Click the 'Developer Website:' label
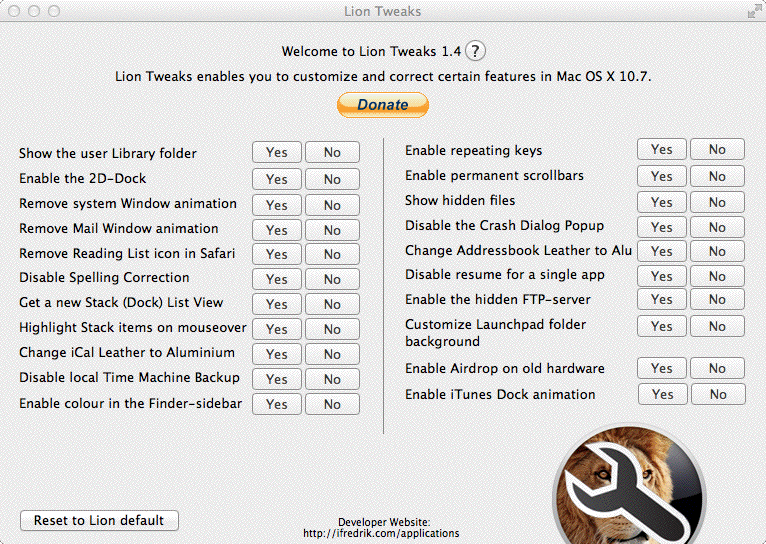This screenshot has height=544, width=766. [384, 522]
